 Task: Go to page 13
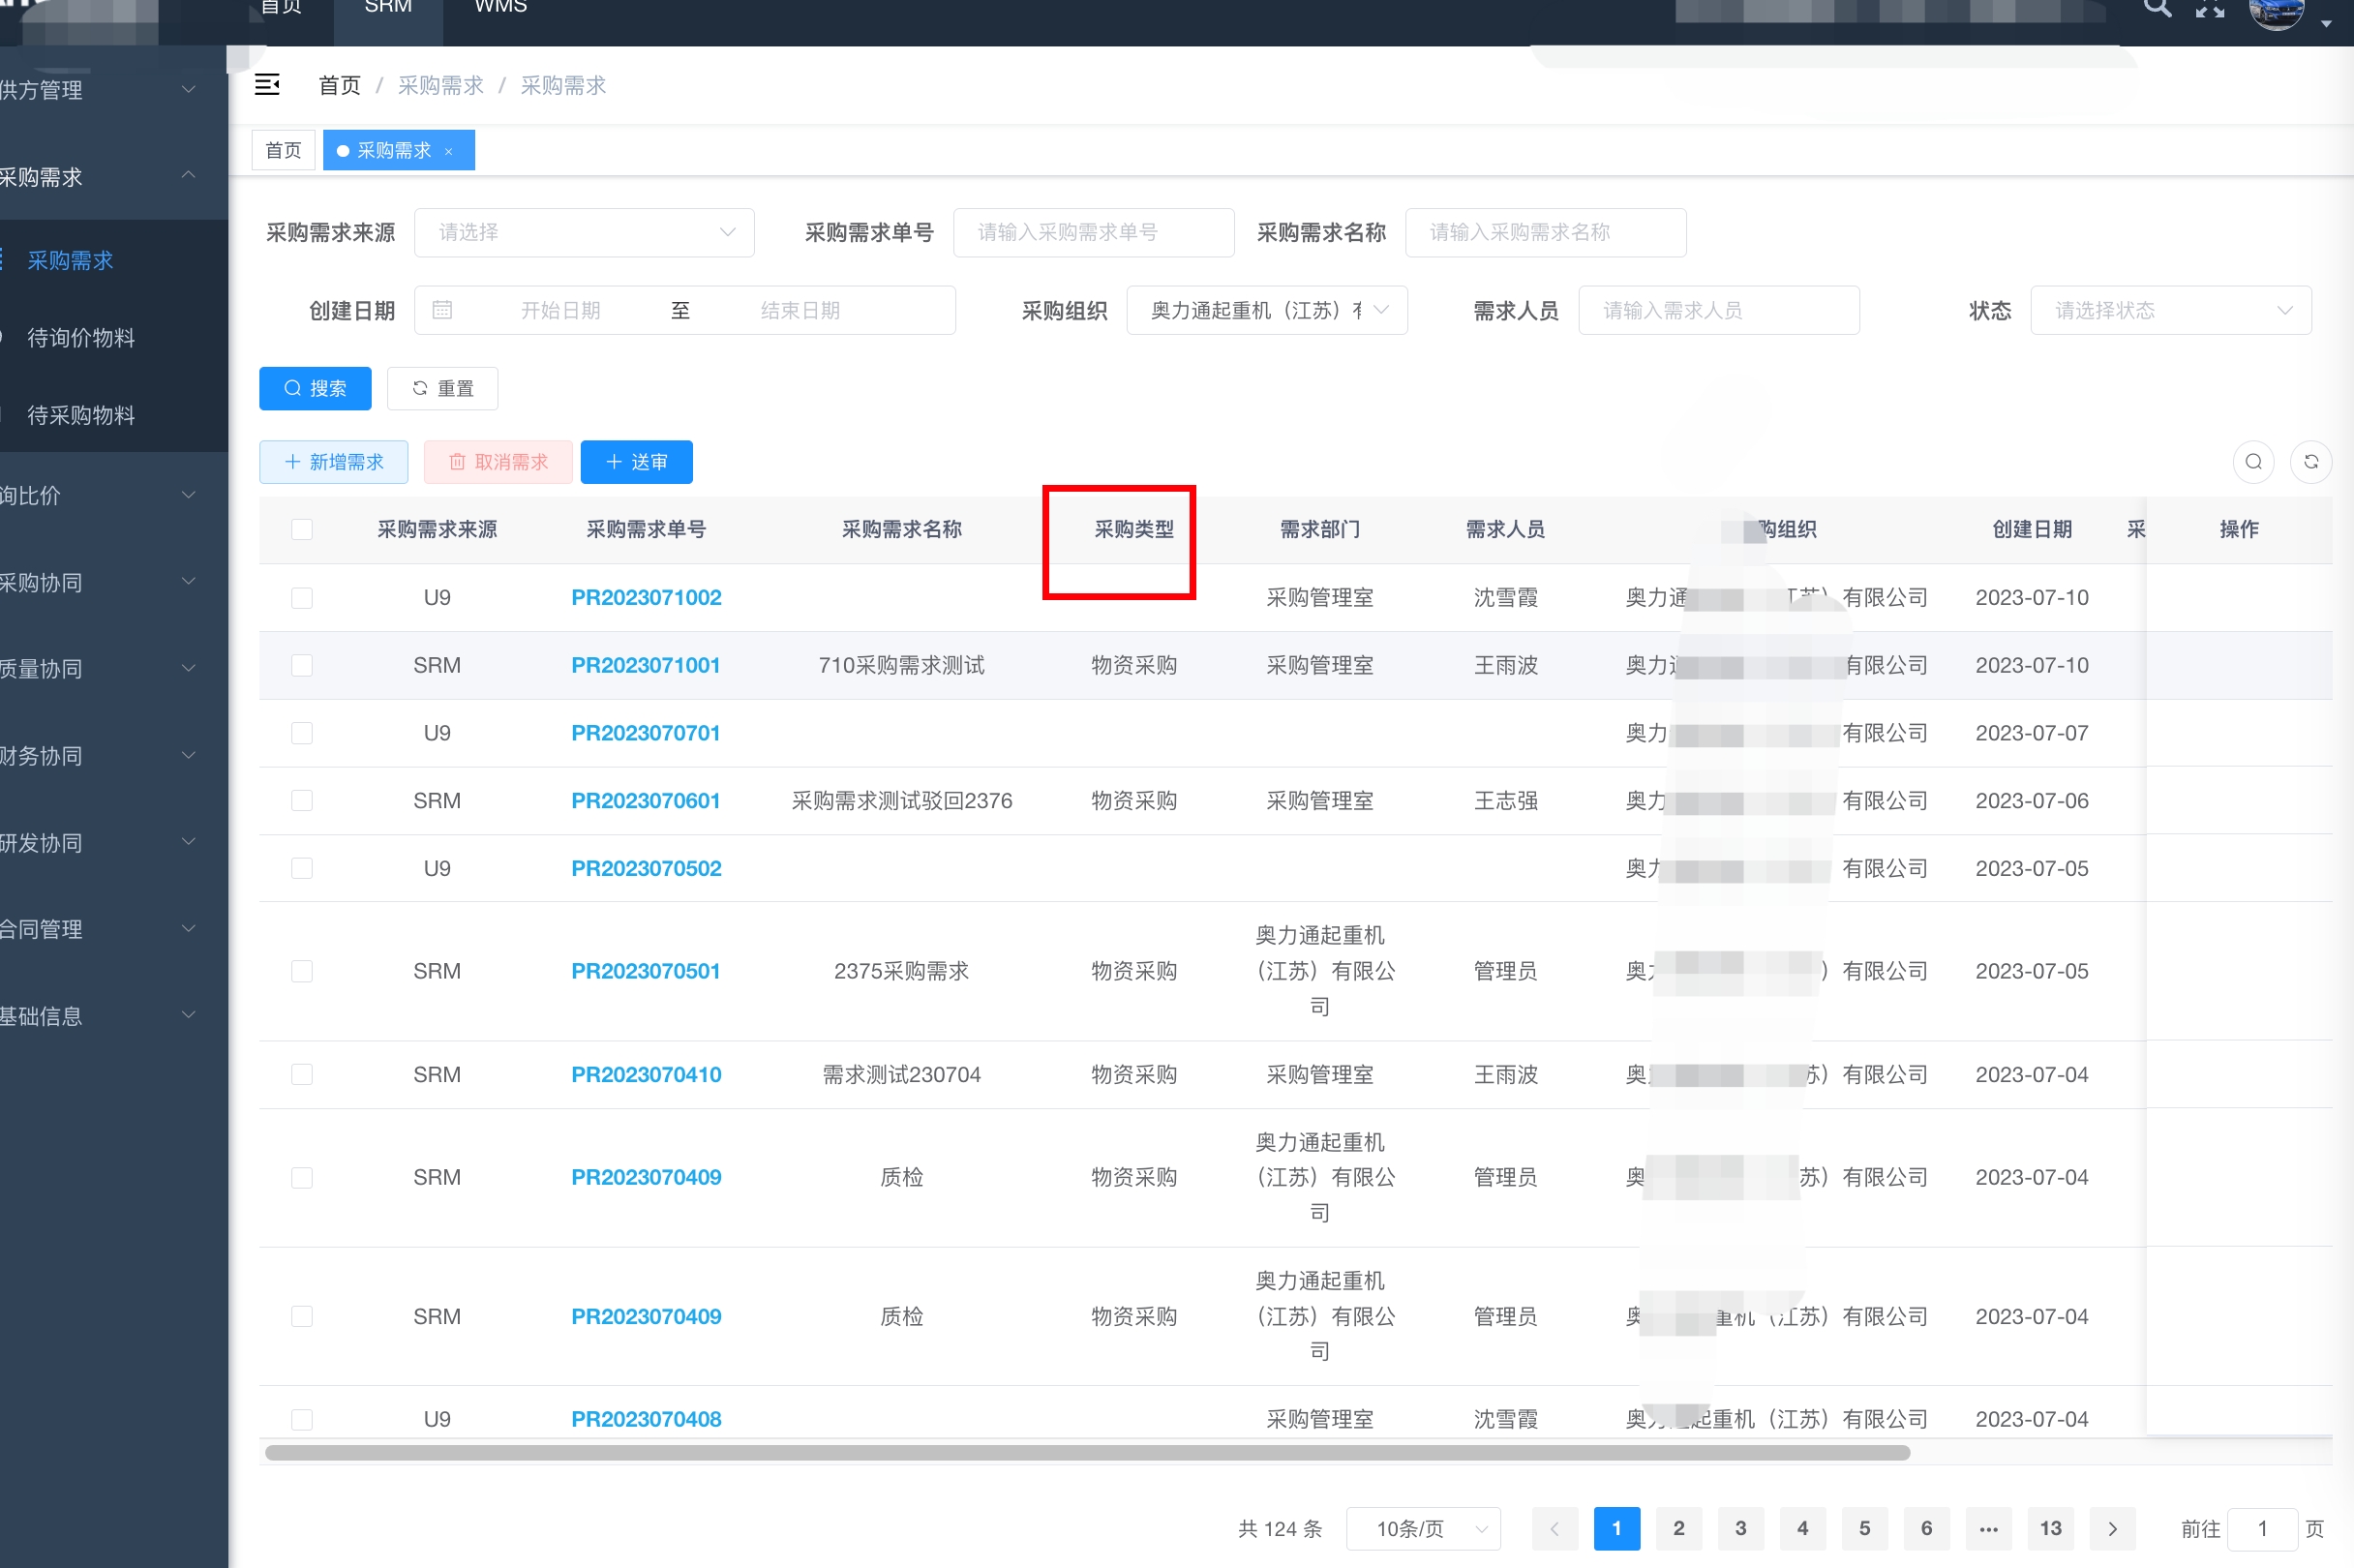(x=2050, y=1528)
